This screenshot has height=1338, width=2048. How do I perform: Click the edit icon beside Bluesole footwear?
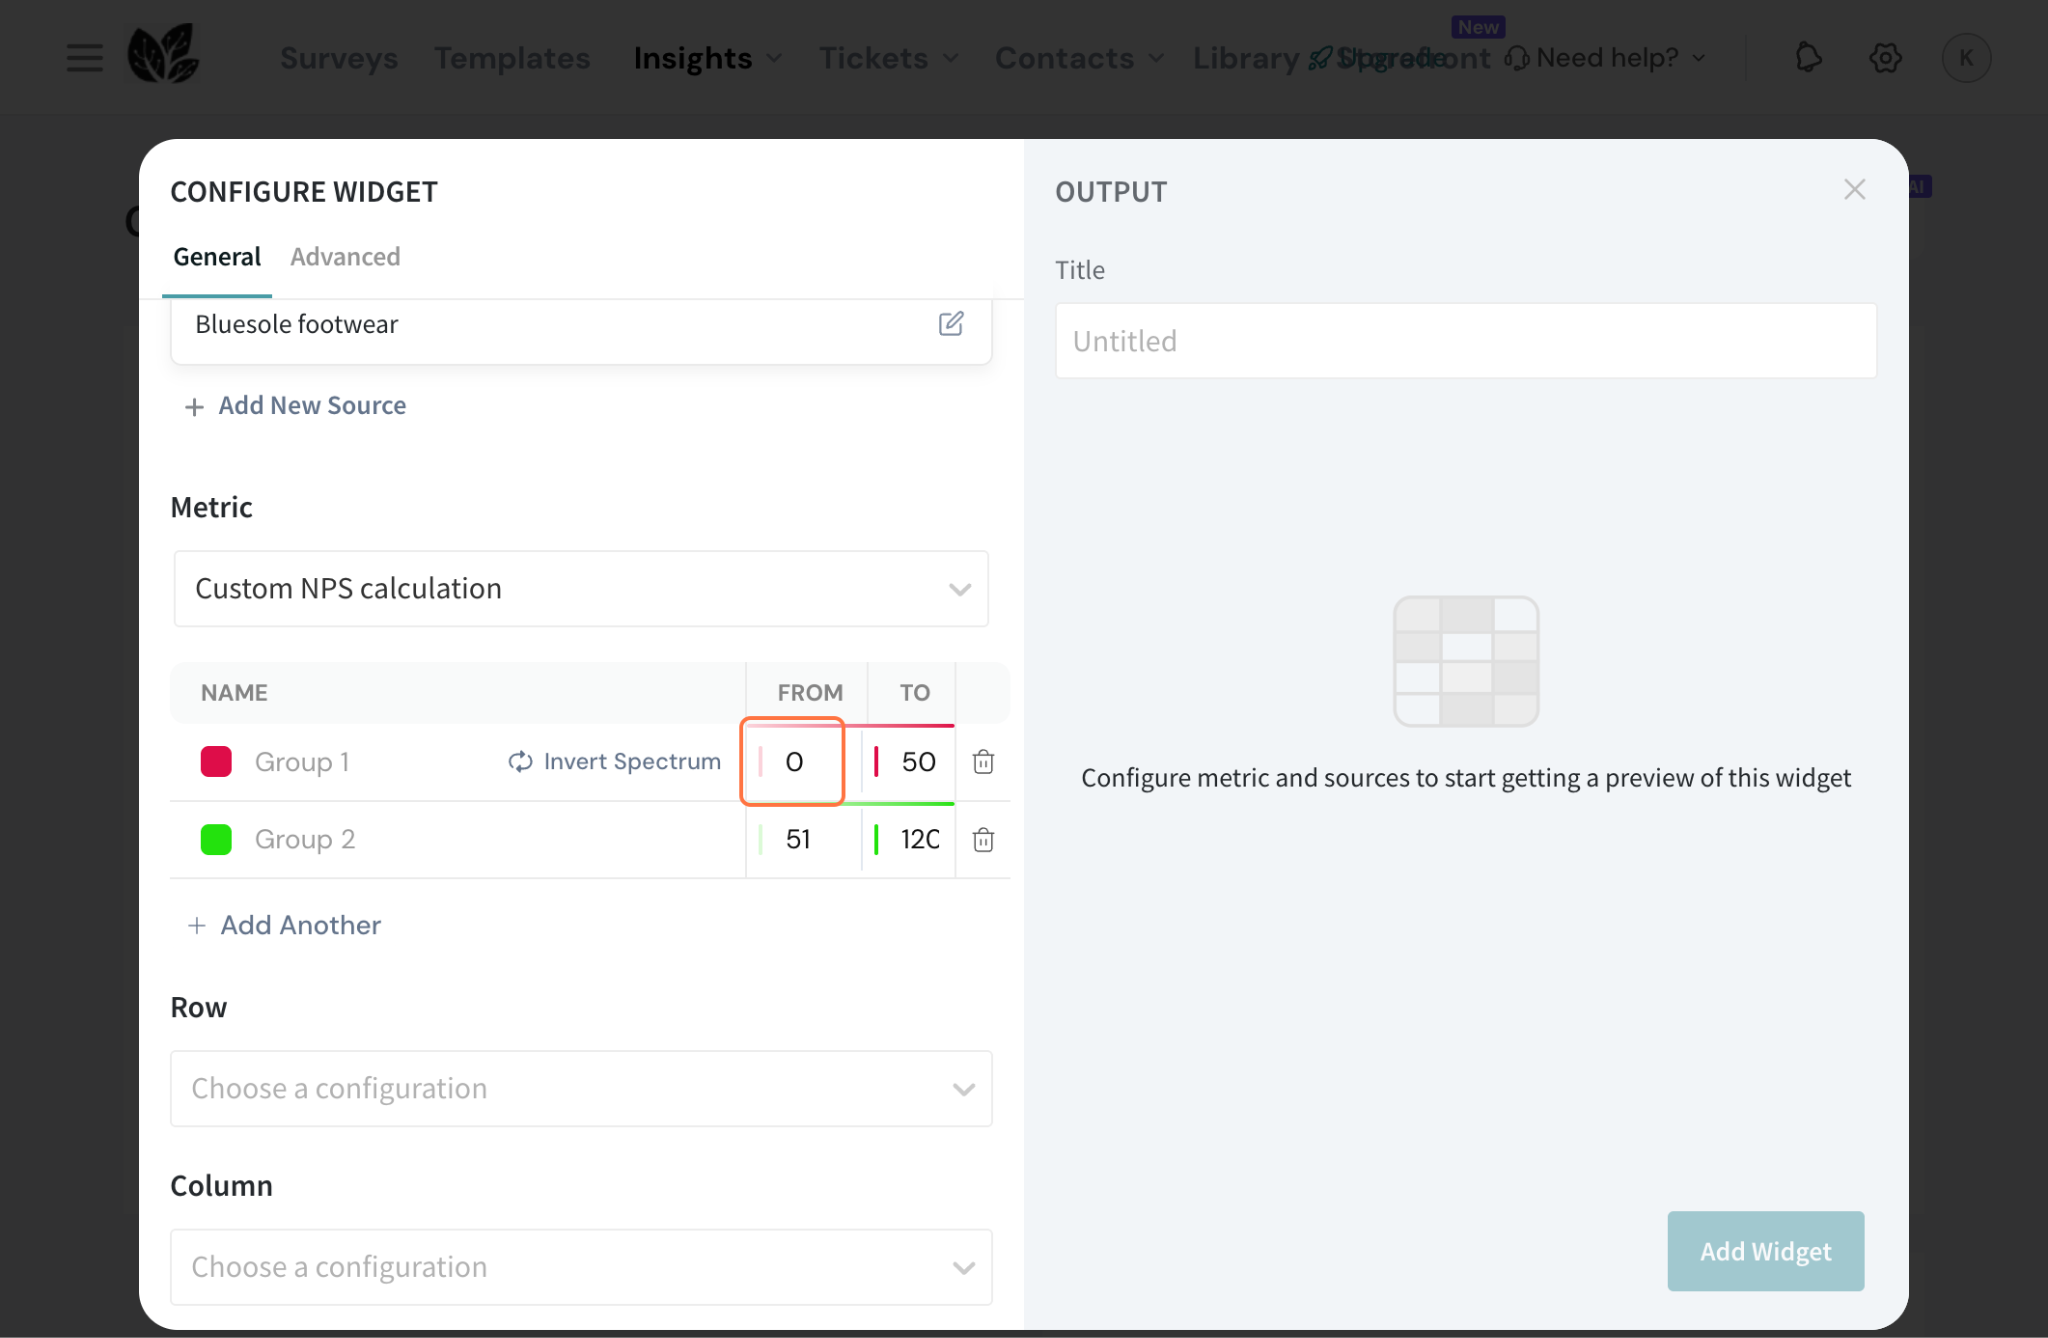click(950, 324)
